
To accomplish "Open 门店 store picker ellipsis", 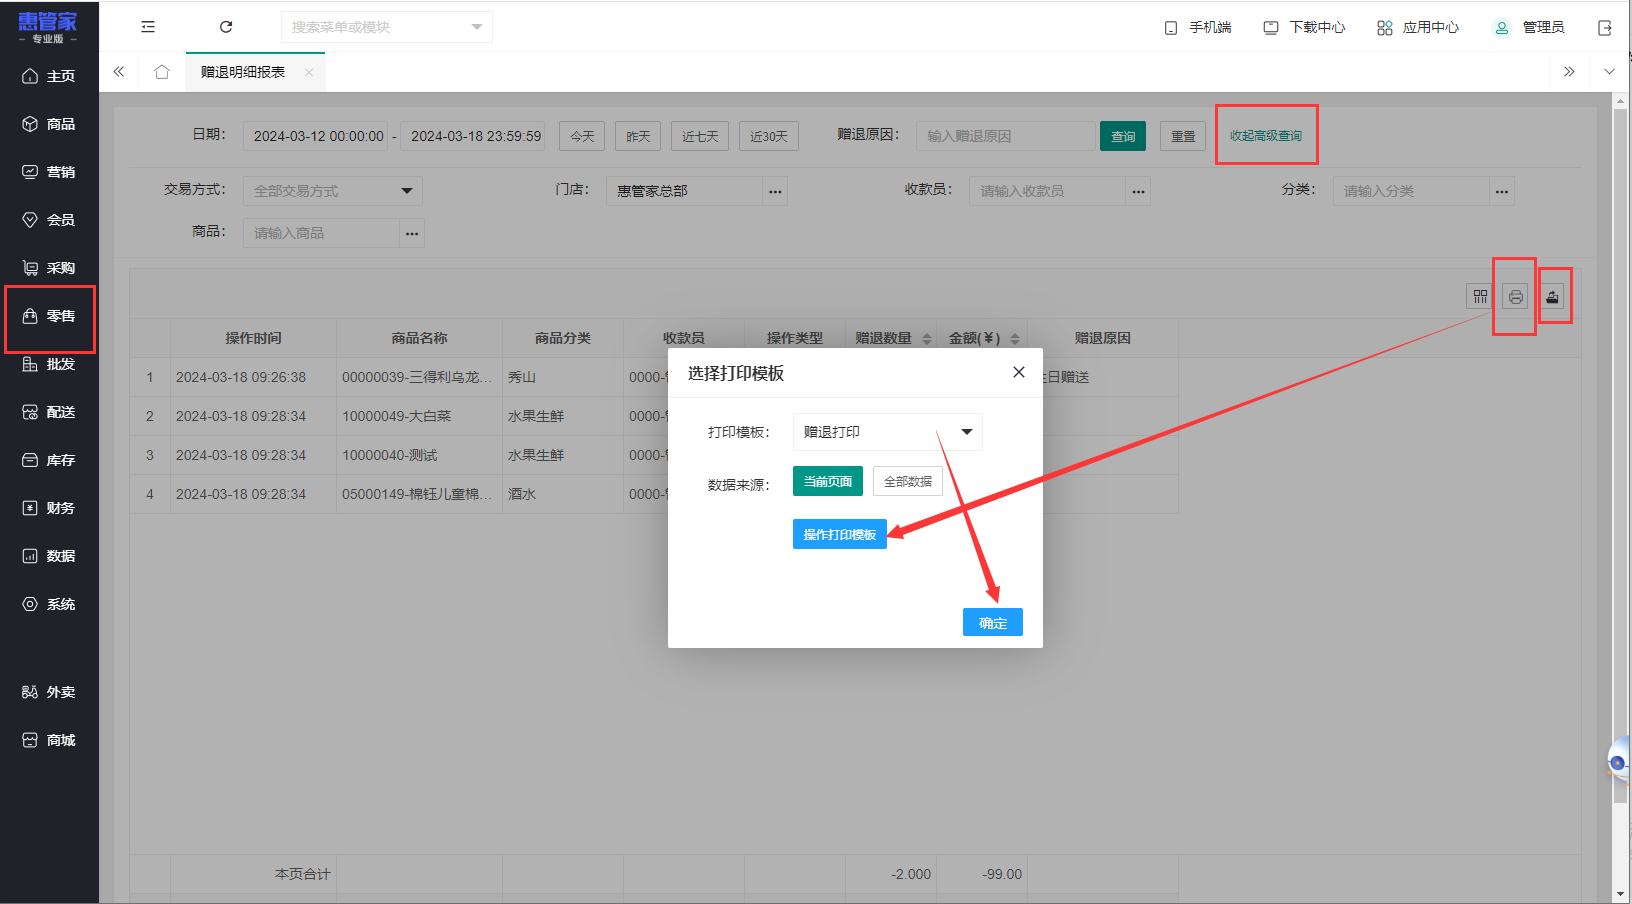I will tap(775, 191).
